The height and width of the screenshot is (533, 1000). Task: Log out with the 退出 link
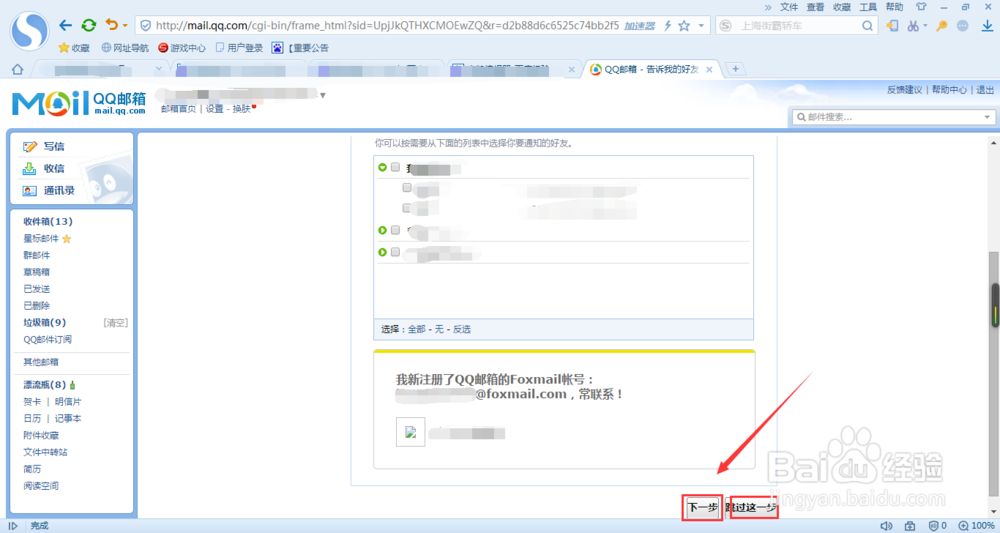click(985, 90)
